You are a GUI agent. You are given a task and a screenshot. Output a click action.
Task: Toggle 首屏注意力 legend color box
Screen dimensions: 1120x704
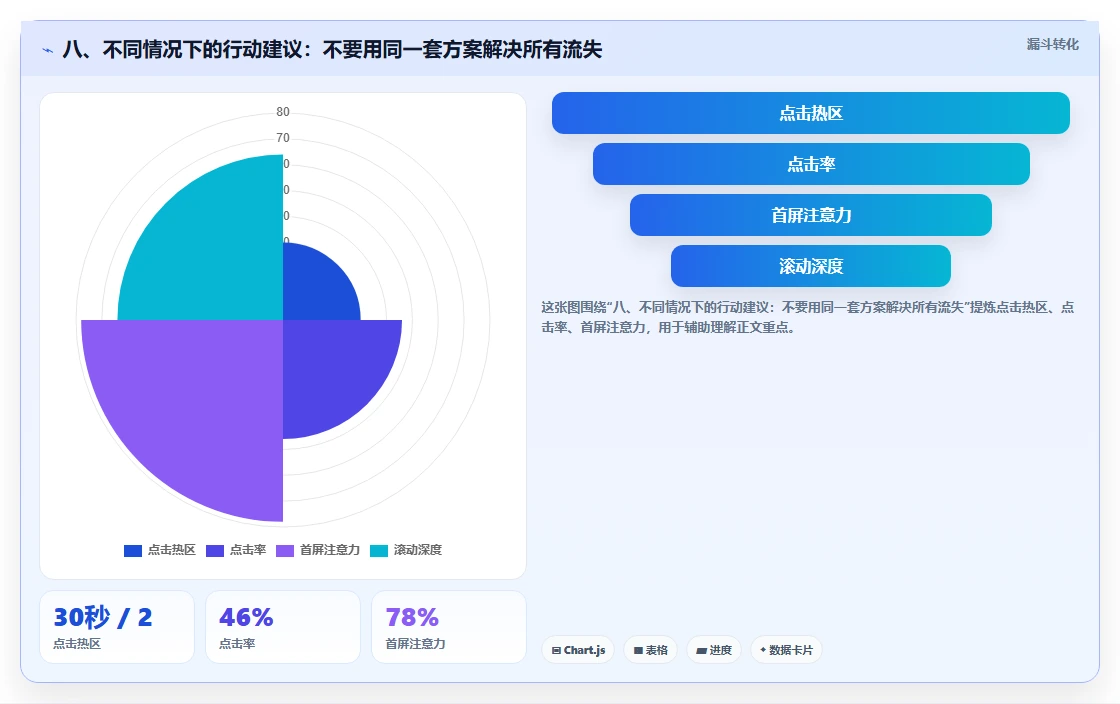tap(285, 550)
